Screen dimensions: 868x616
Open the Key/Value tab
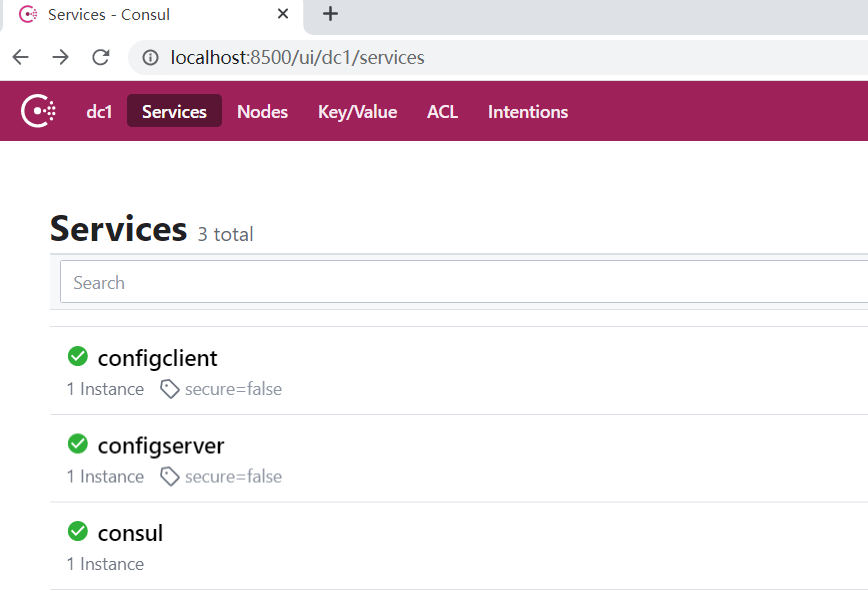pyautogui.click(x=357, y=111)
